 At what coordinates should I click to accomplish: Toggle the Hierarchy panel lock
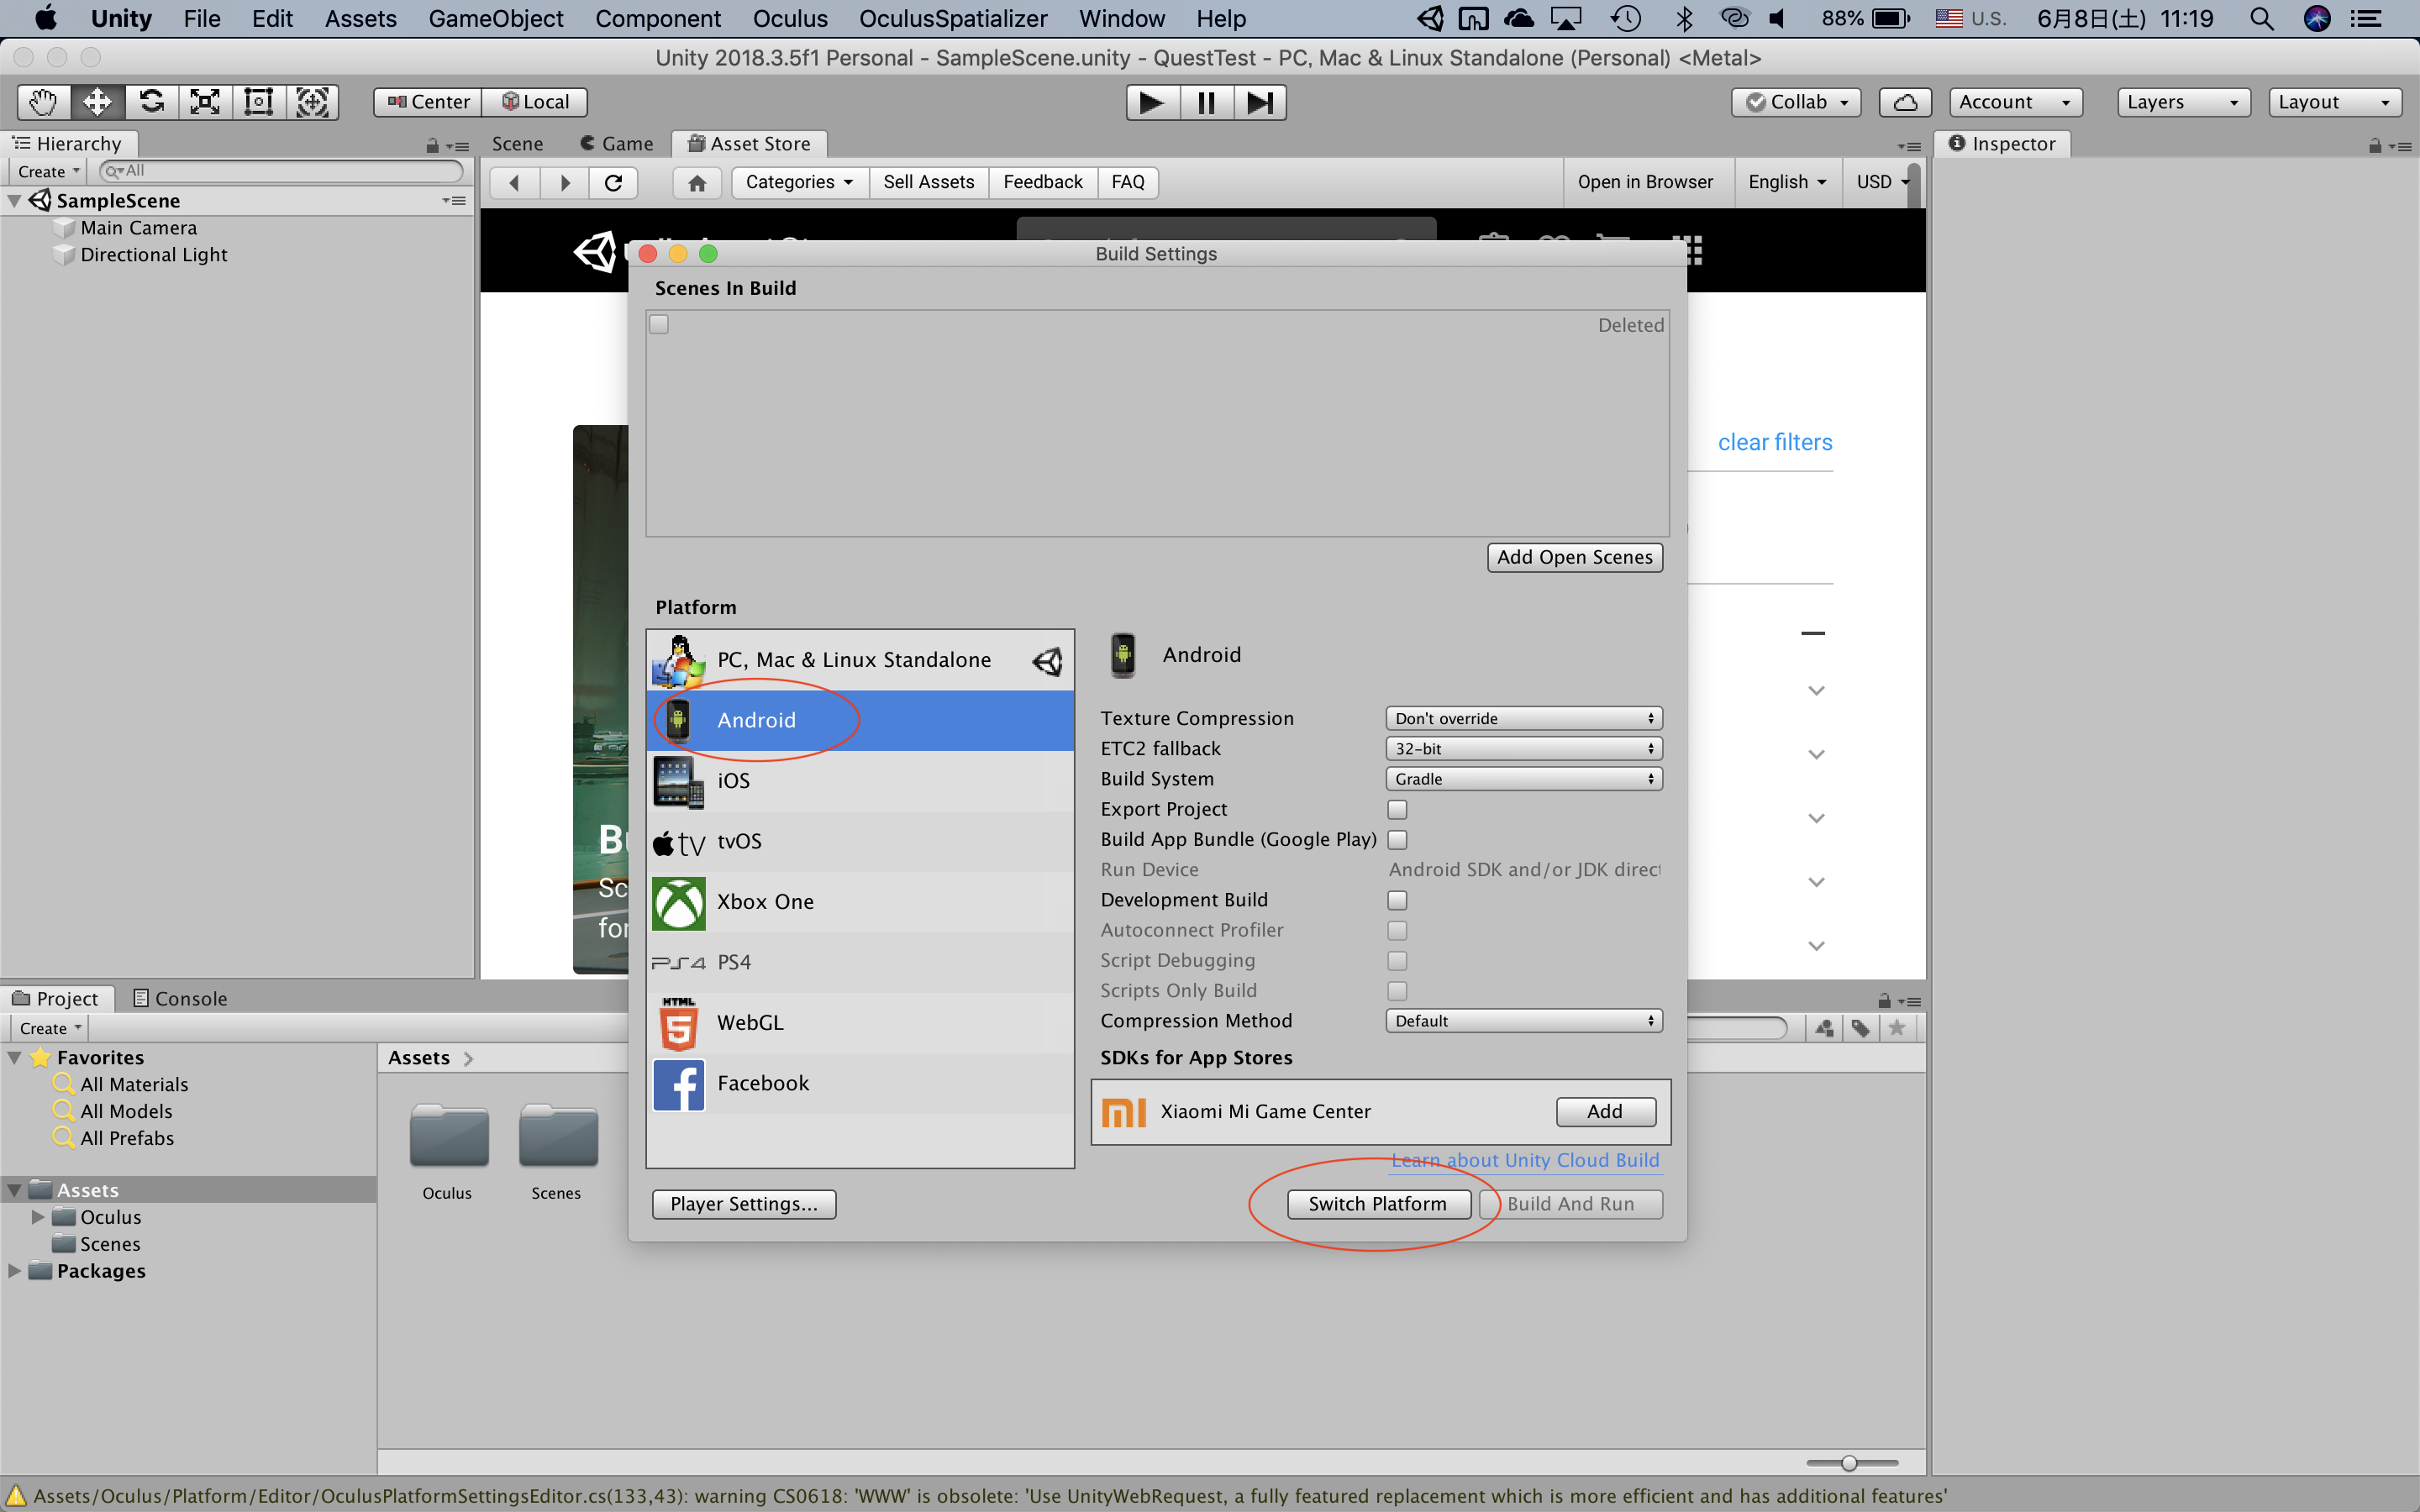(432, 146)
